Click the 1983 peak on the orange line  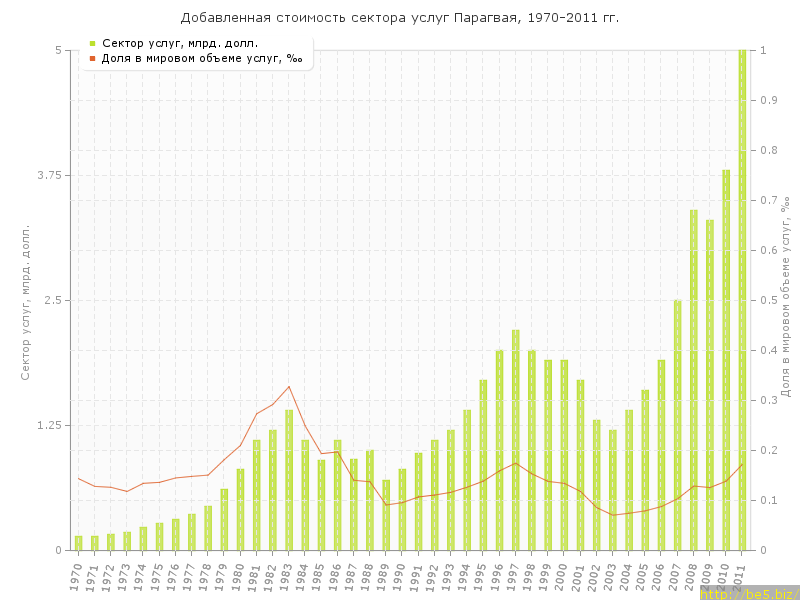[289, 387]
